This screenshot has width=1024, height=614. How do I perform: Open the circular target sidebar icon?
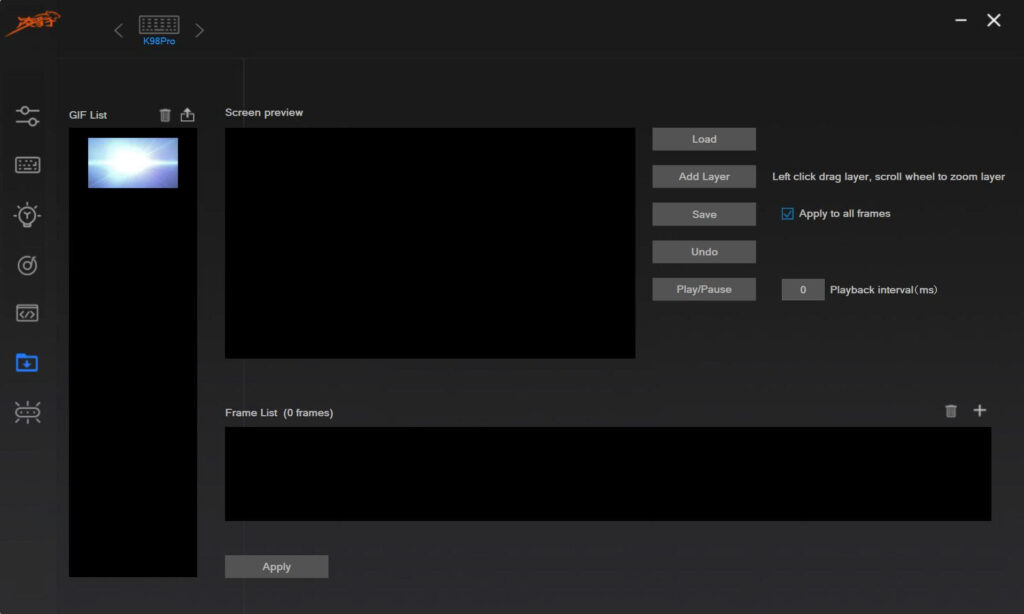click(27, 265)
